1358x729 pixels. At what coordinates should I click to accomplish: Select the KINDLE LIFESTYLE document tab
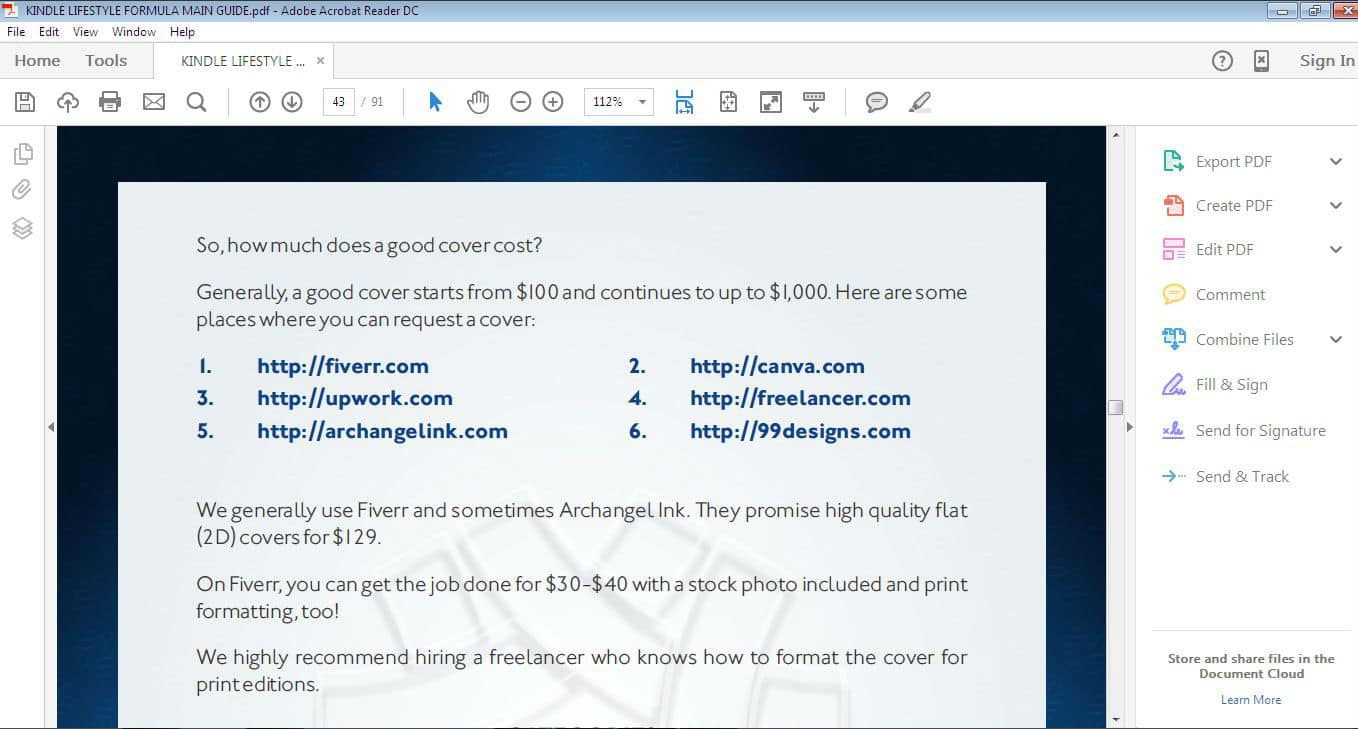243,60
